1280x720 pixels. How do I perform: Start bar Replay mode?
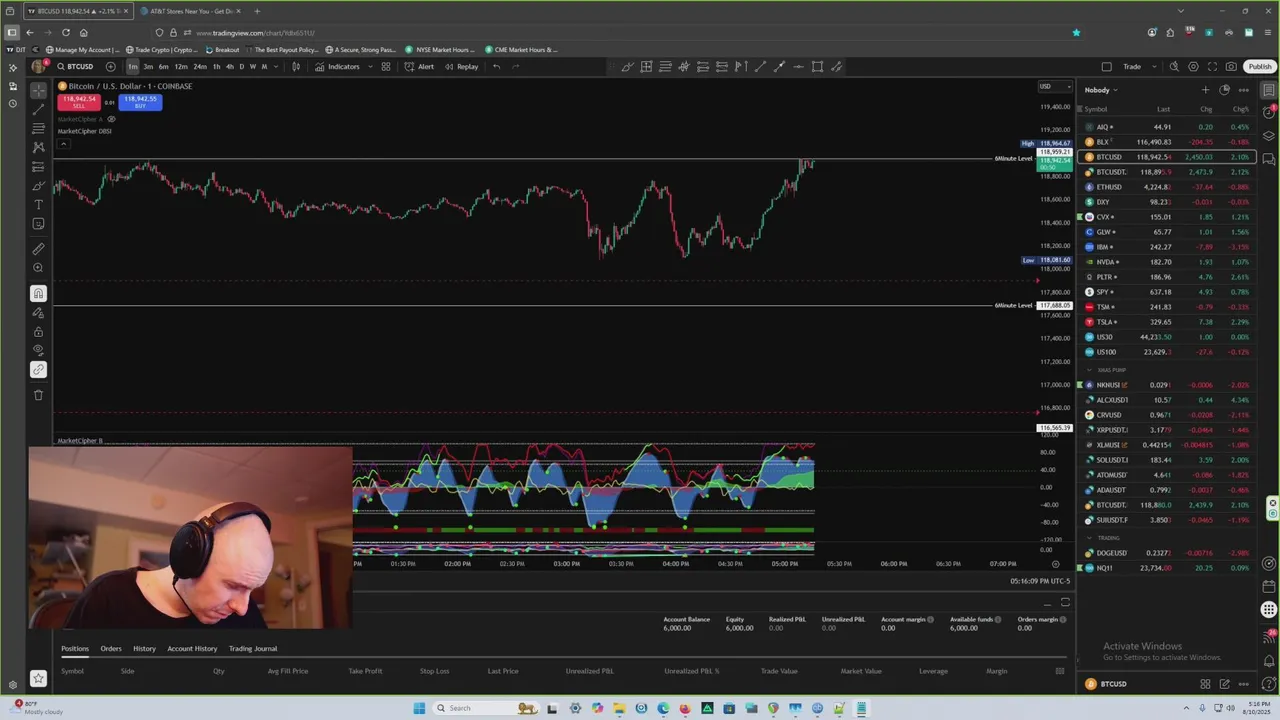461,67
